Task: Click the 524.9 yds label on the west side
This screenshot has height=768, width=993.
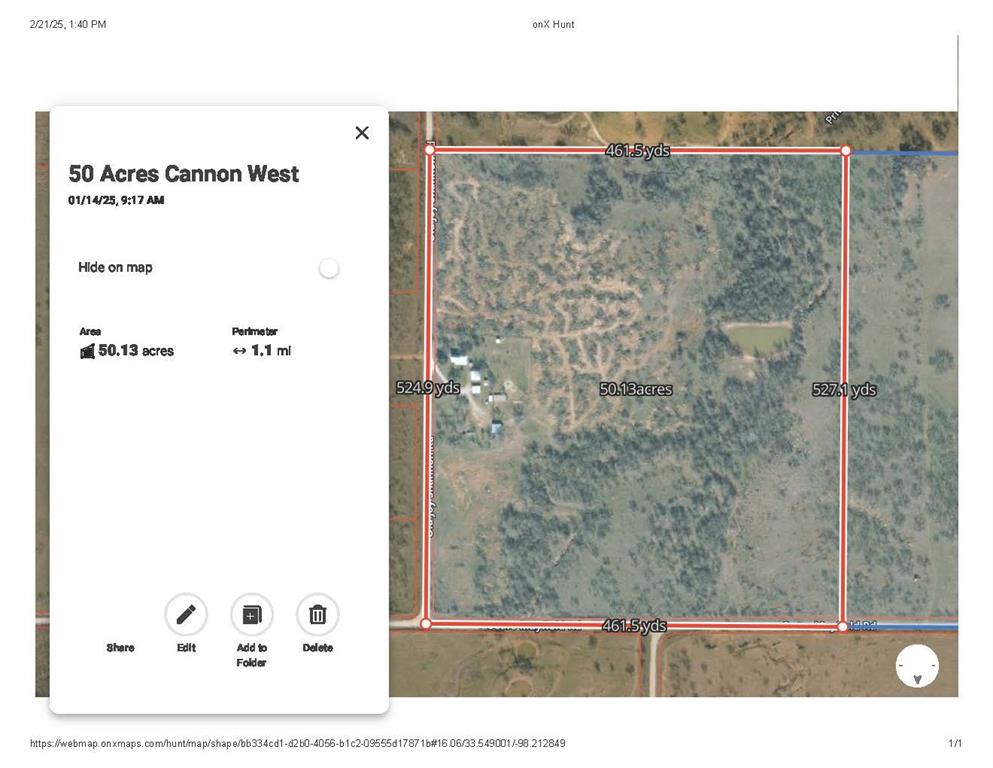Action: [x=428, y=388]
